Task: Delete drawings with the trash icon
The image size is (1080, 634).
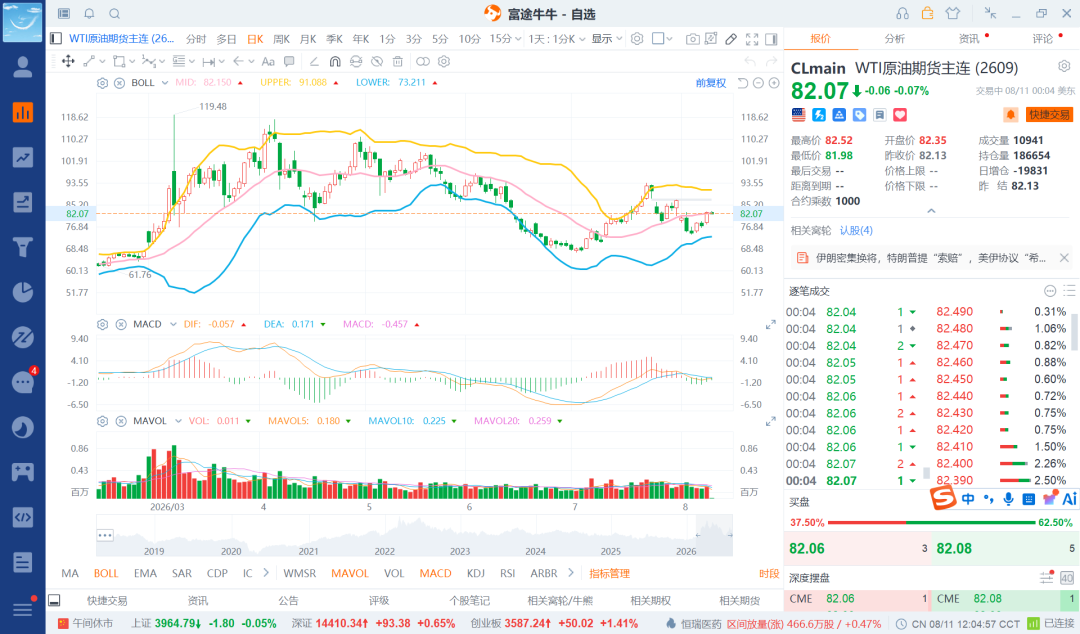Action: click(x=397, y=61)
